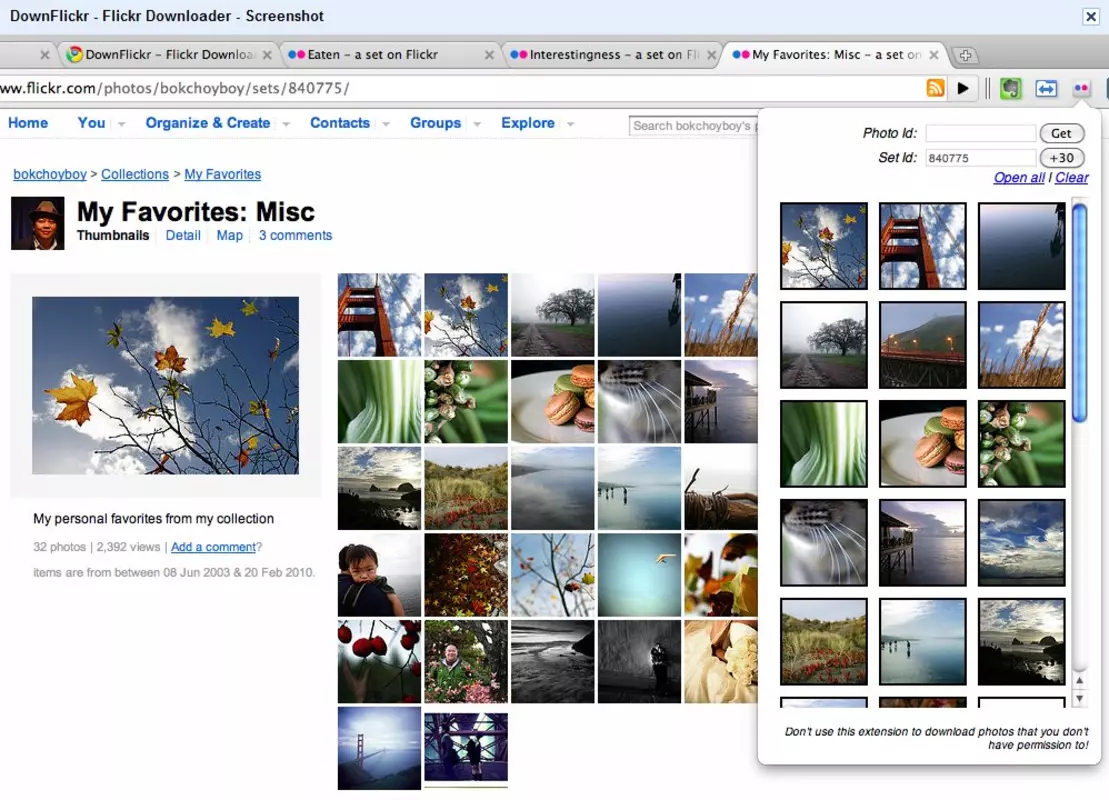Click popup scrollbar up arrow

[1079, 680]
